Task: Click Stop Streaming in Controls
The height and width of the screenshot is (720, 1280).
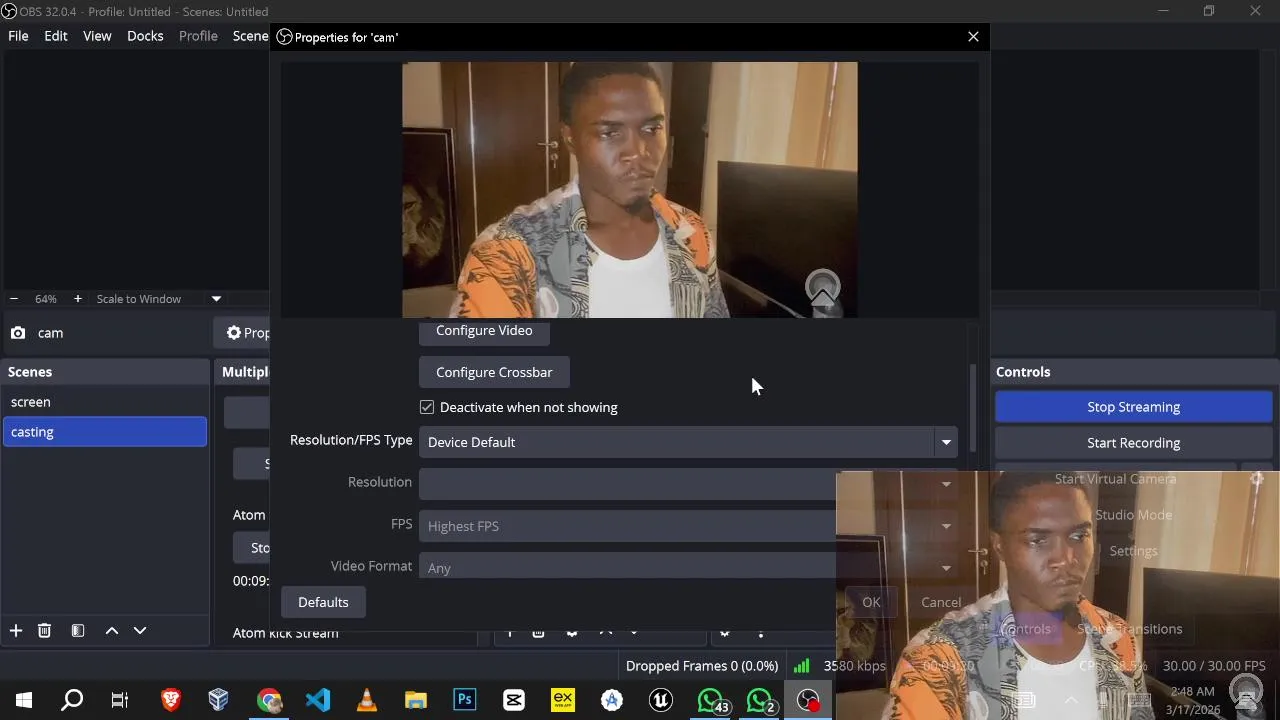Action: pos(1133,407)
